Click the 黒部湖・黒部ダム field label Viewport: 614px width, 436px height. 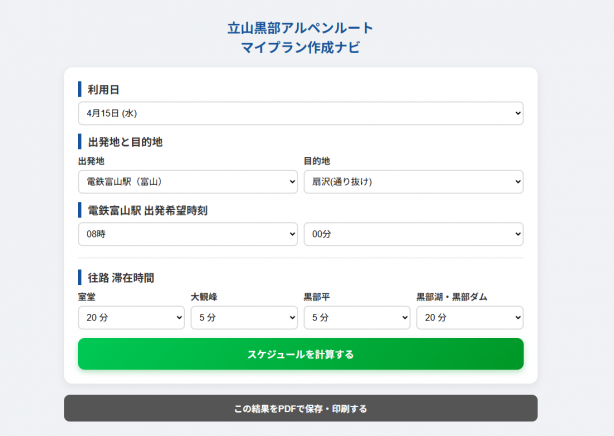(x=451, y=297)
